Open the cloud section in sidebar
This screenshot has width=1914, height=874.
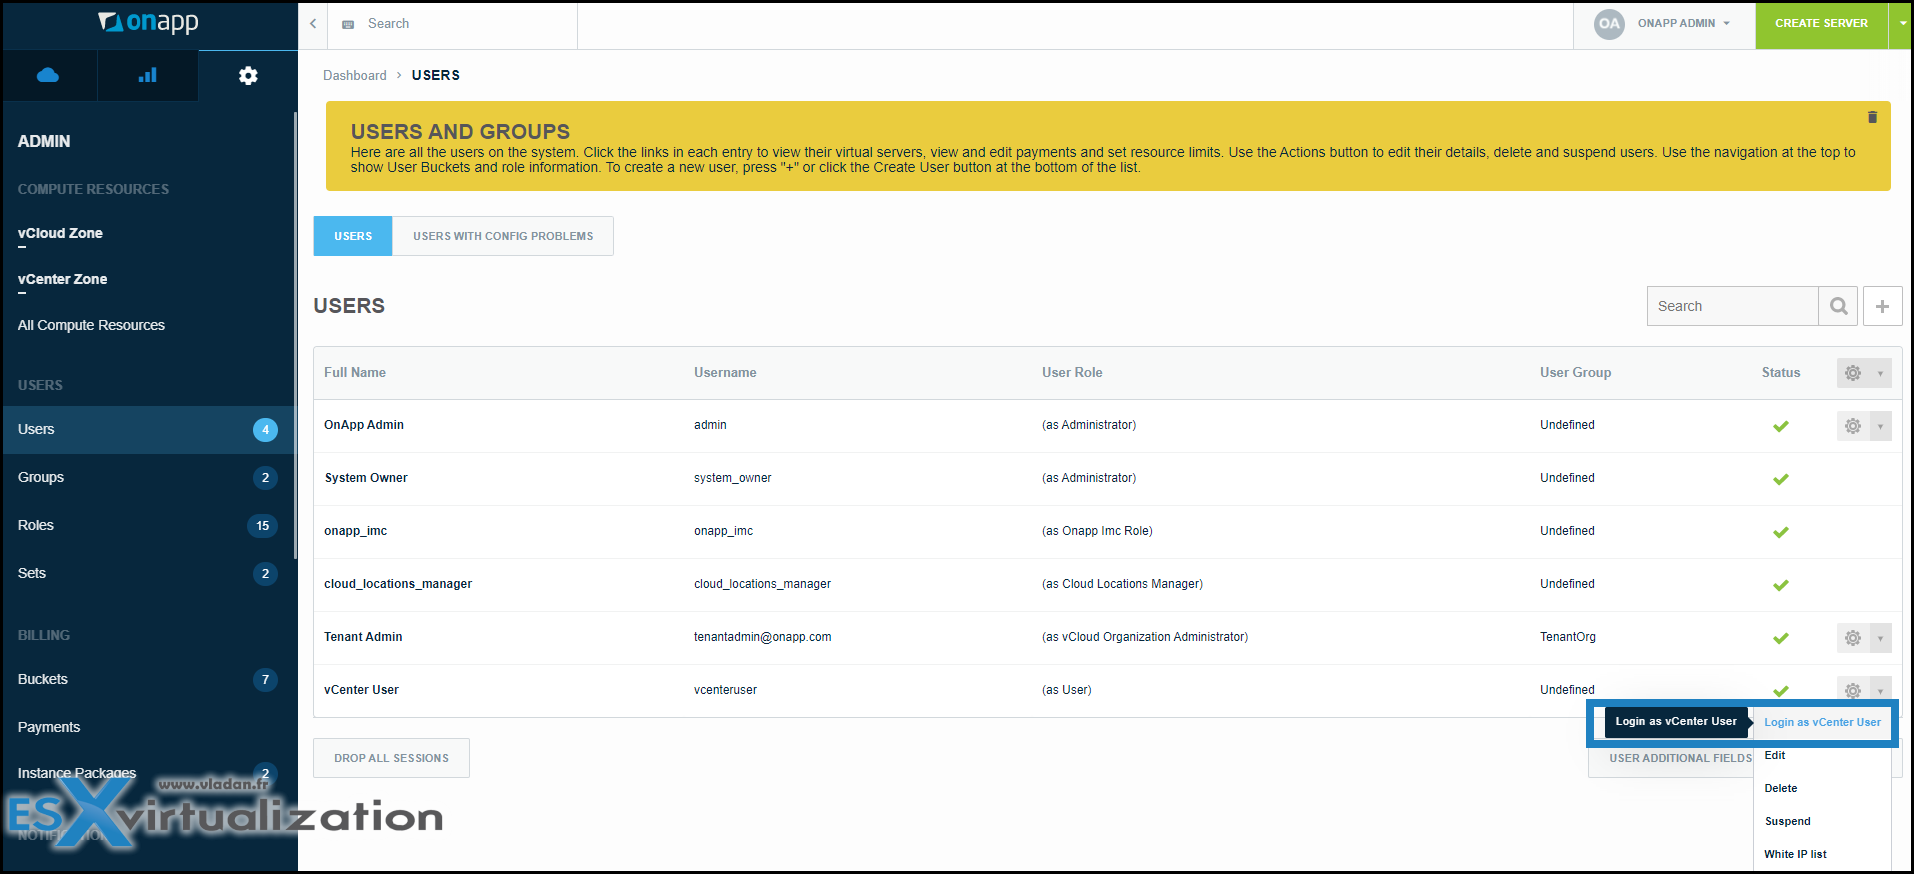pos(48,75)
